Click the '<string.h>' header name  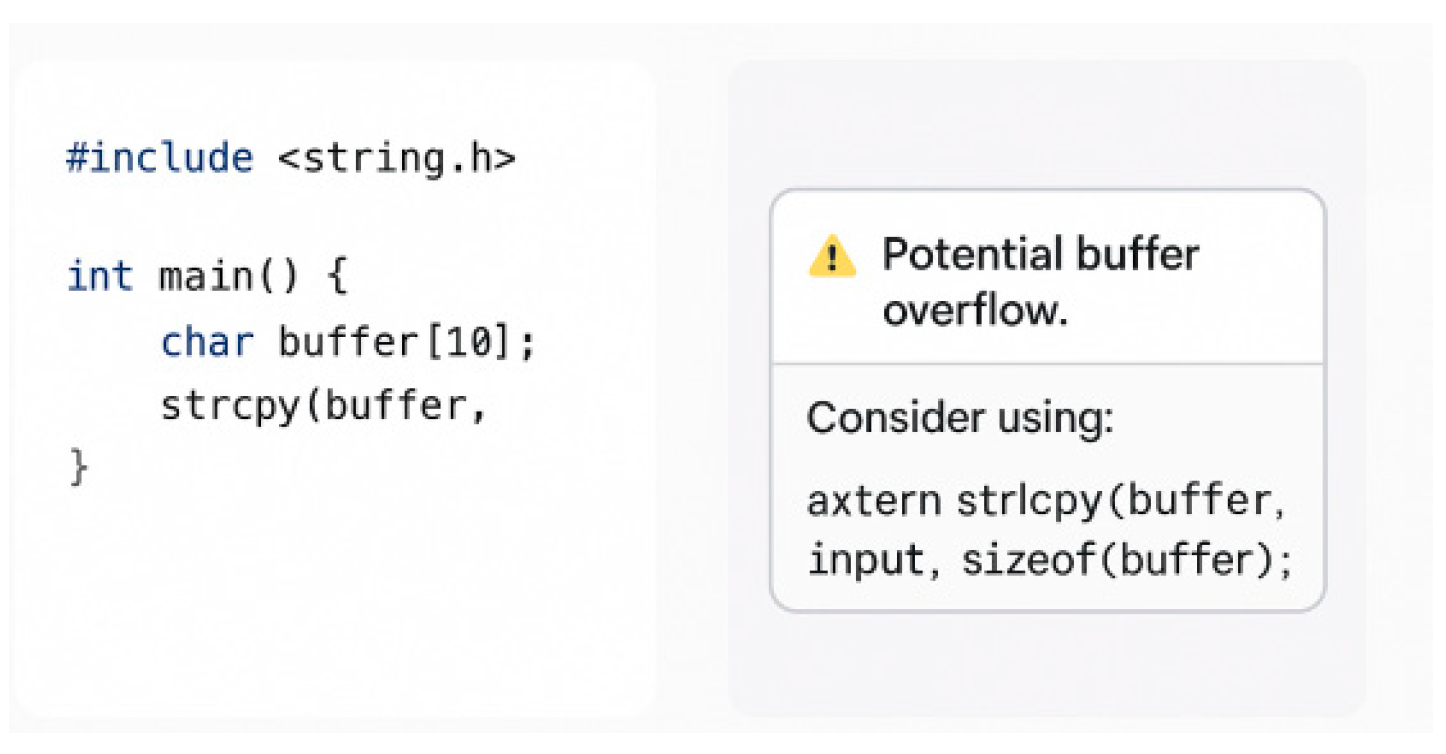click(x=396, y=158)
